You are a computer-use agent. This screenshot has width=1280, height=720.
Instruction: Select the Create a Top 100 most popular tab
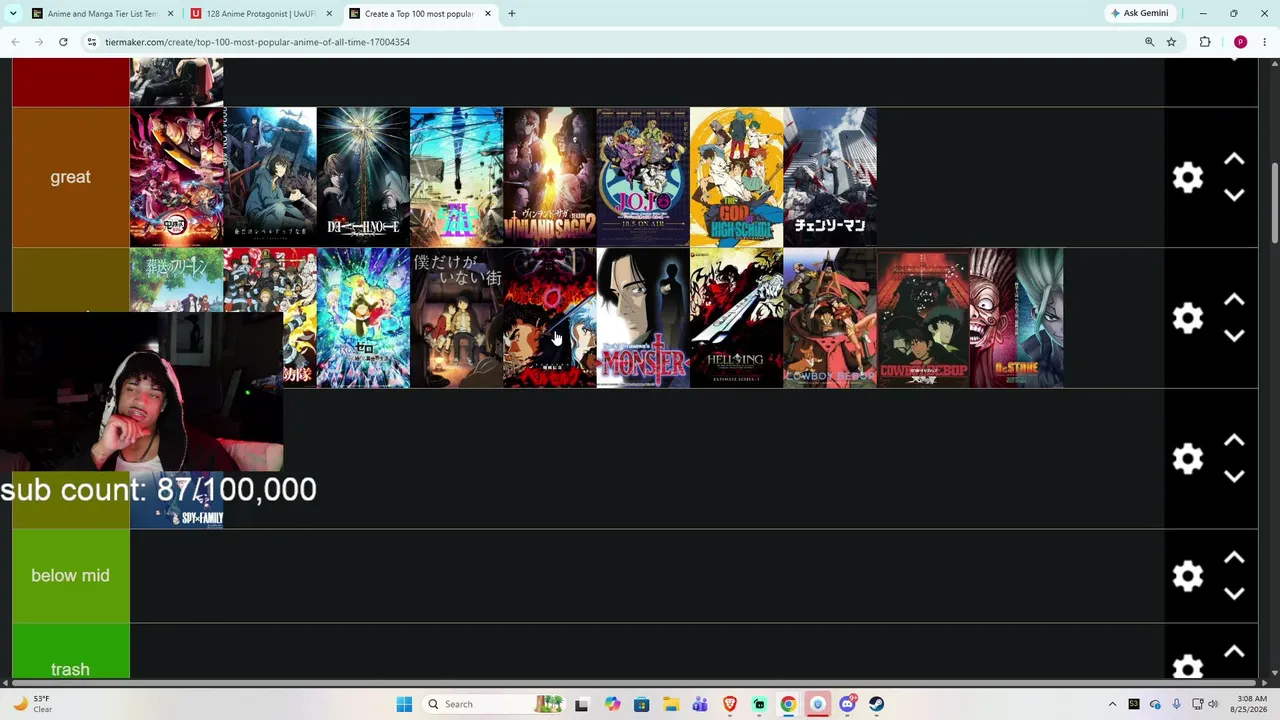(420, 14)
